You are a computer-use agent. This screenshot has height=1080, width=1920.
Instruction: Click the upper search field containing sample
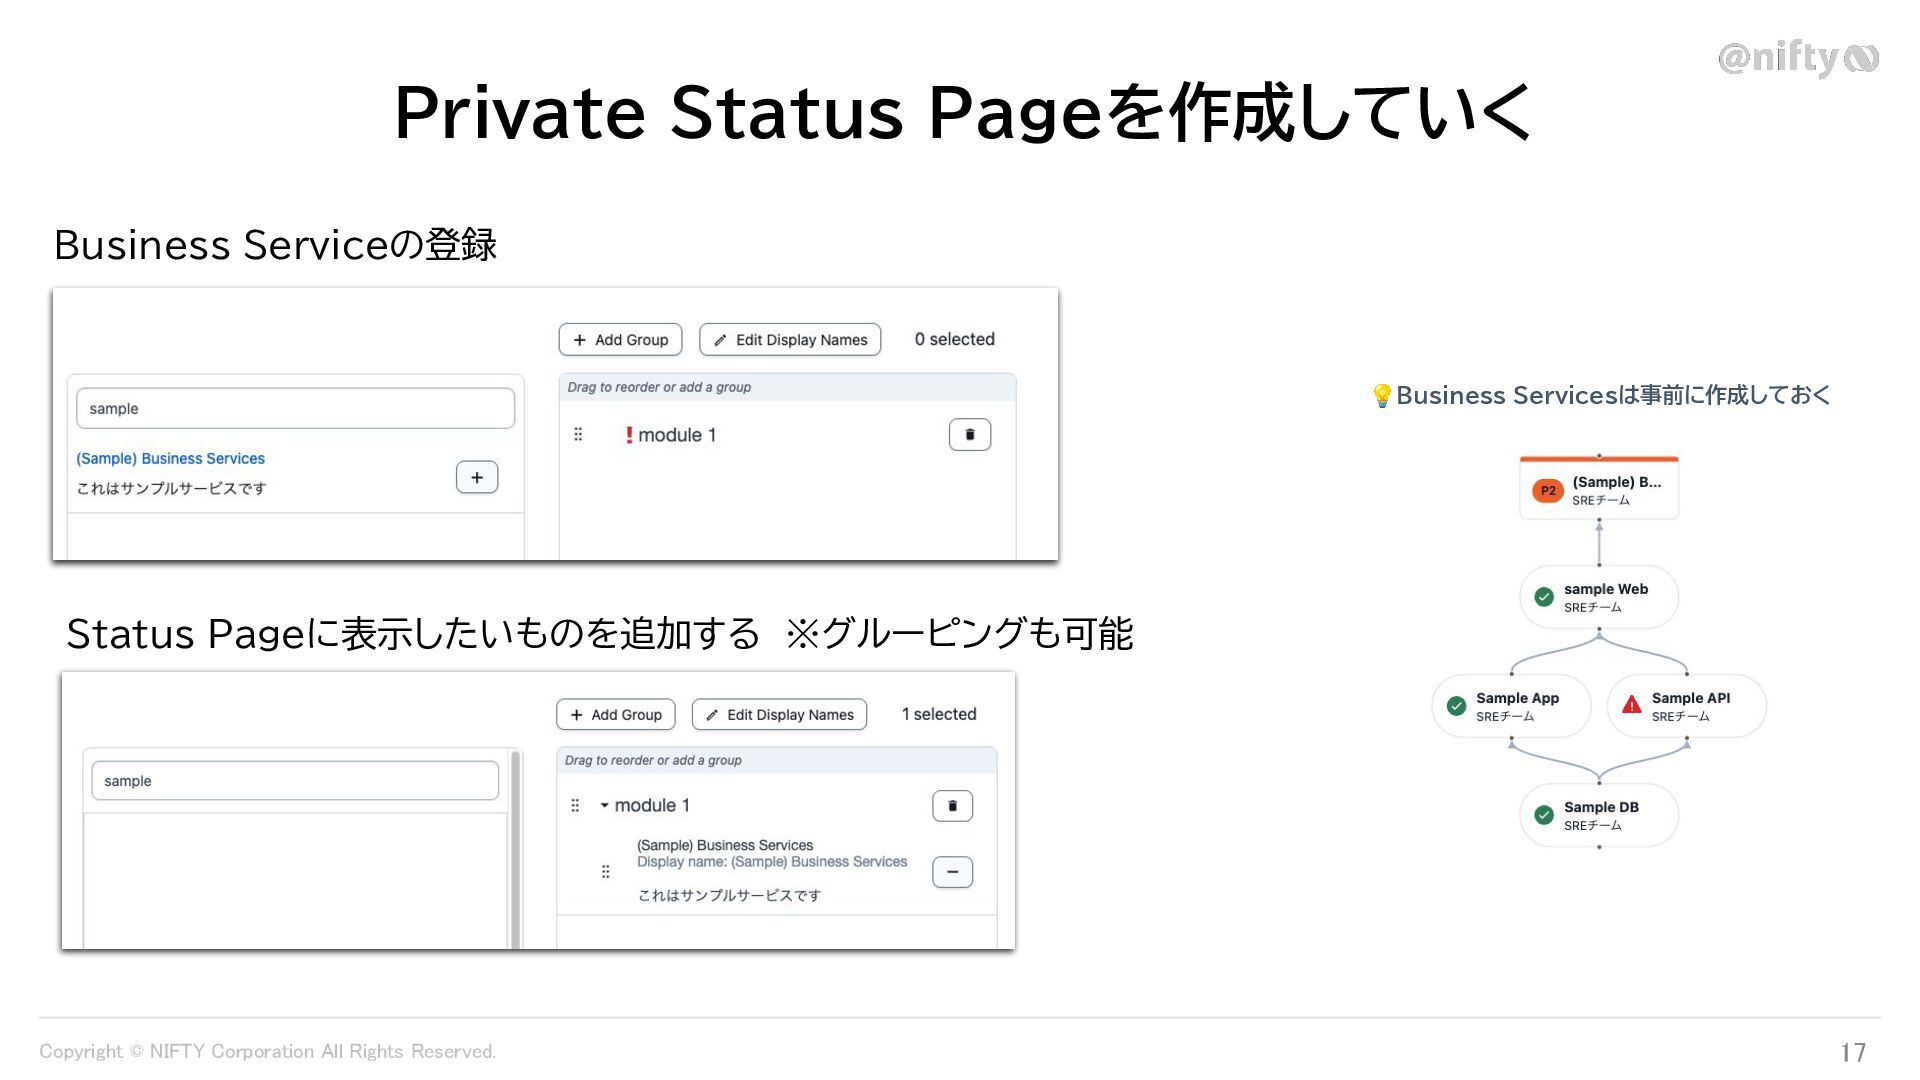pos(295,409)
